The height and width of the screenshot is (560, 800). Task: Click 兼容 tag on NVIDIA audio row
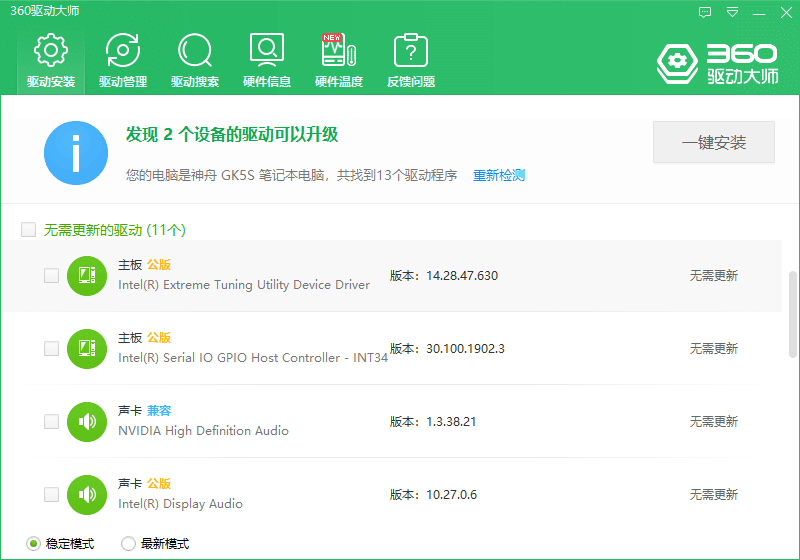pyautogui.click(x=159, y=411)
